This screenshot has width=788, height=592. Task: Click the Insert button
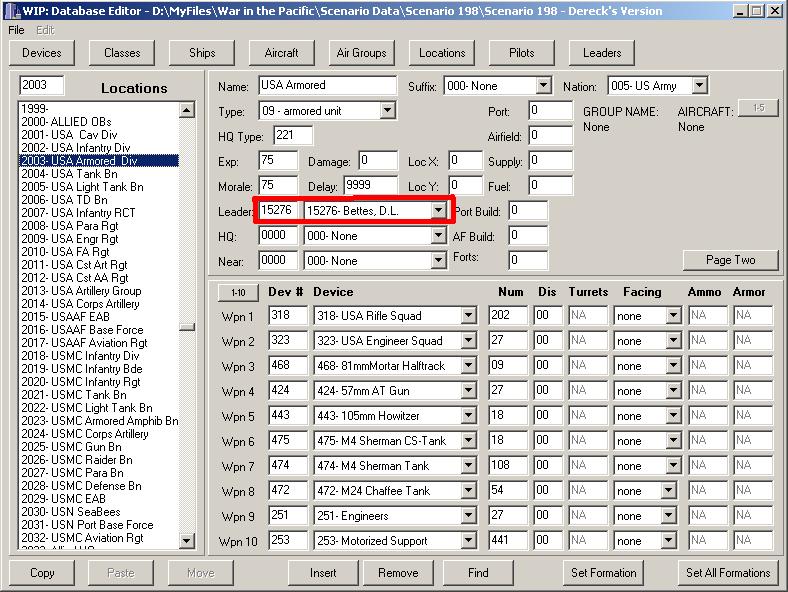[323, 573]
